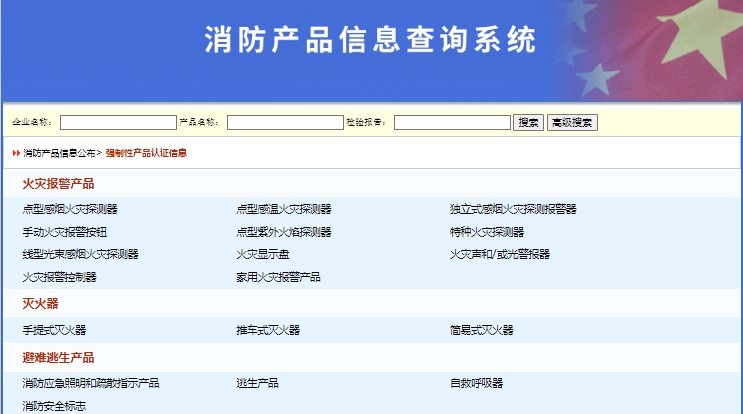Click the 检验报告 input field
Viewport: 743px width, 414px height.
click(x=452, y=123)
